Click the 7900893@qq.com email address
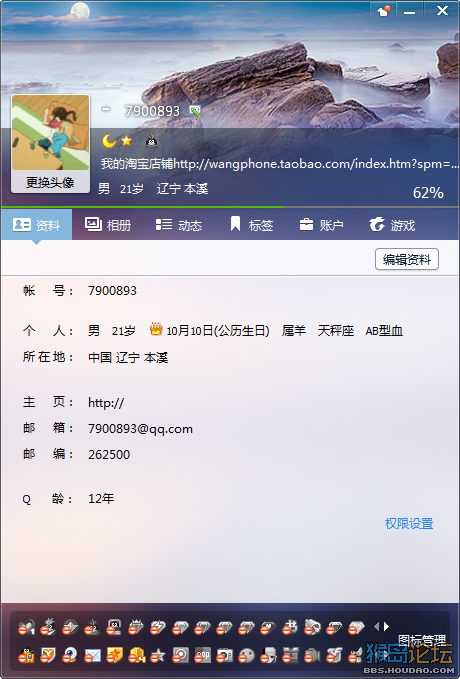 [x=140, y=429]
